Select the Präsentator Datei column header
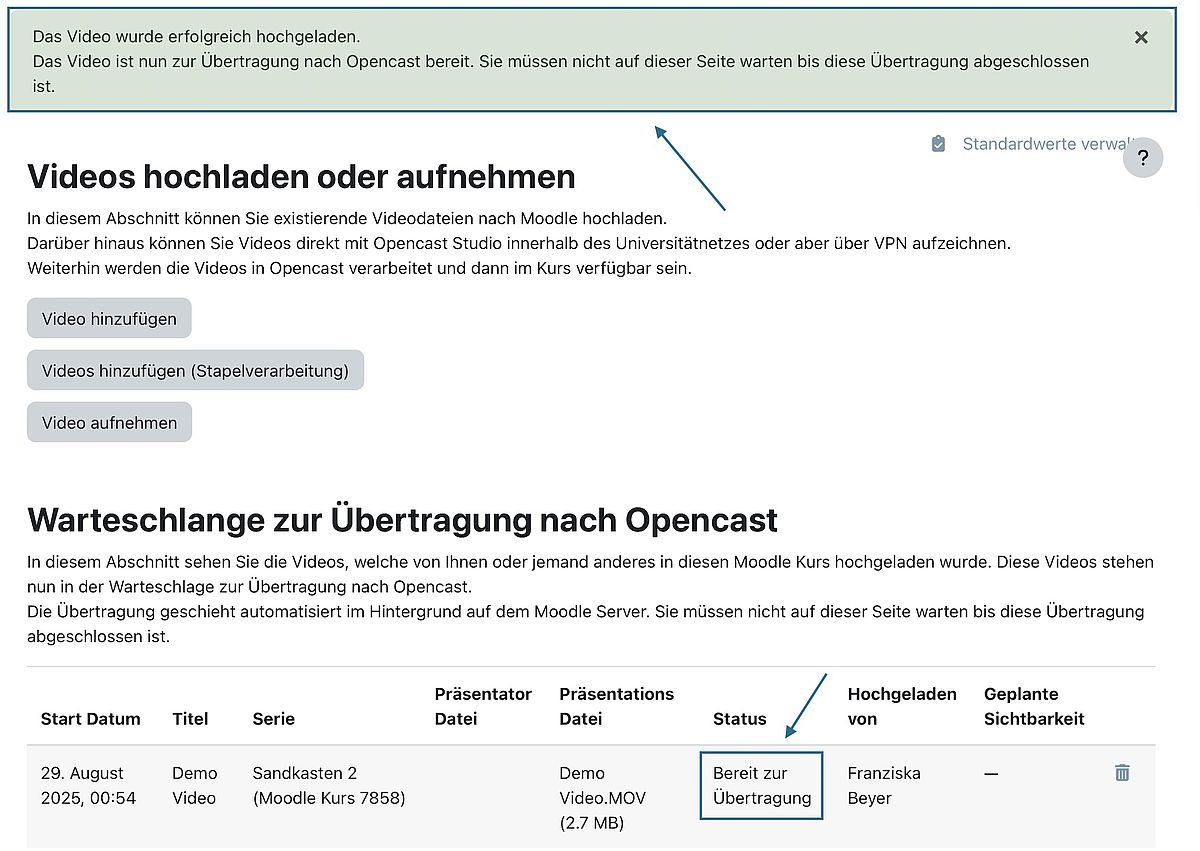The height and width of the screenshot is (851, 1200). (484, 706)
